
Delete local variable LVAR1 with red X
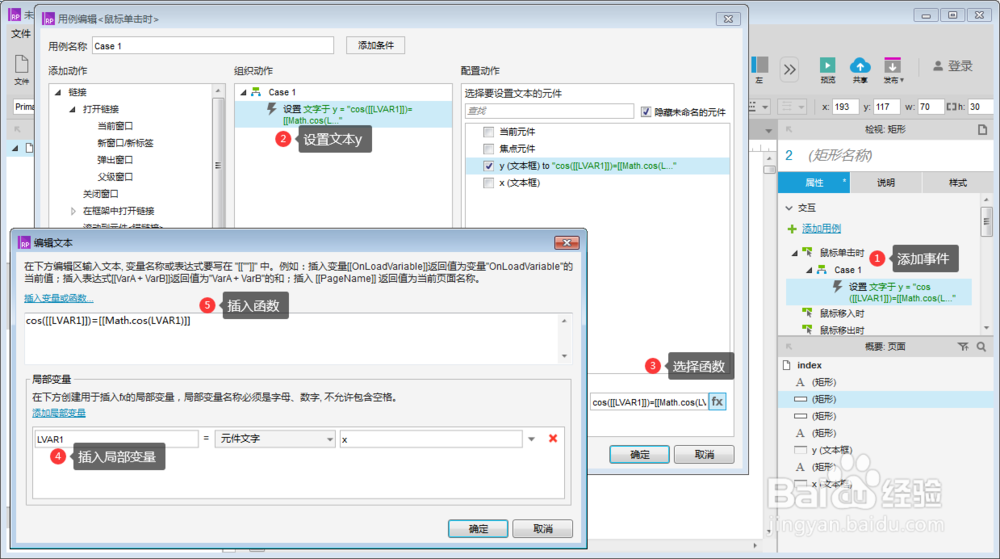553,439
